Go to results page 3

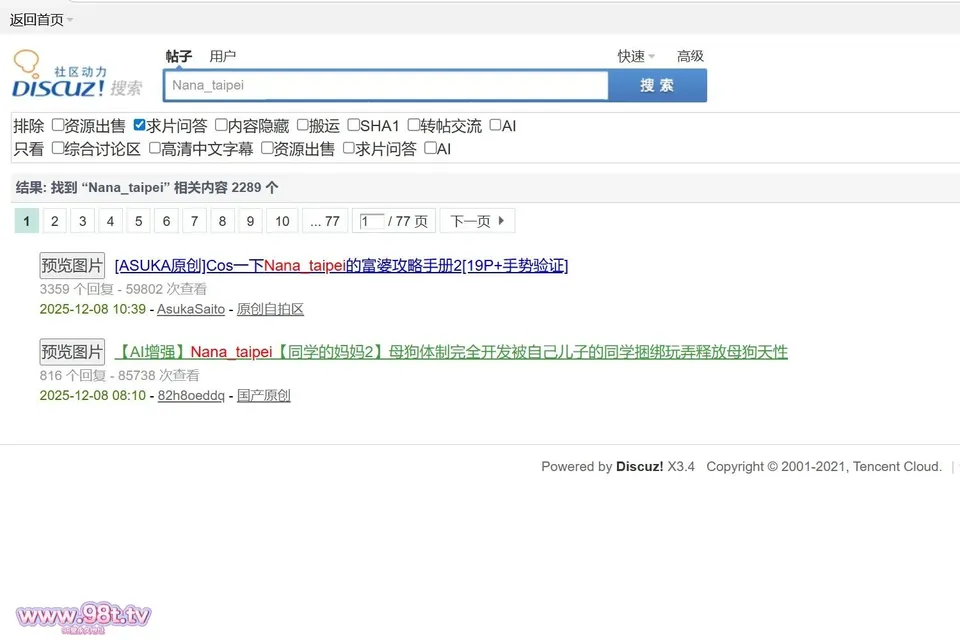[x=83, y=221]
